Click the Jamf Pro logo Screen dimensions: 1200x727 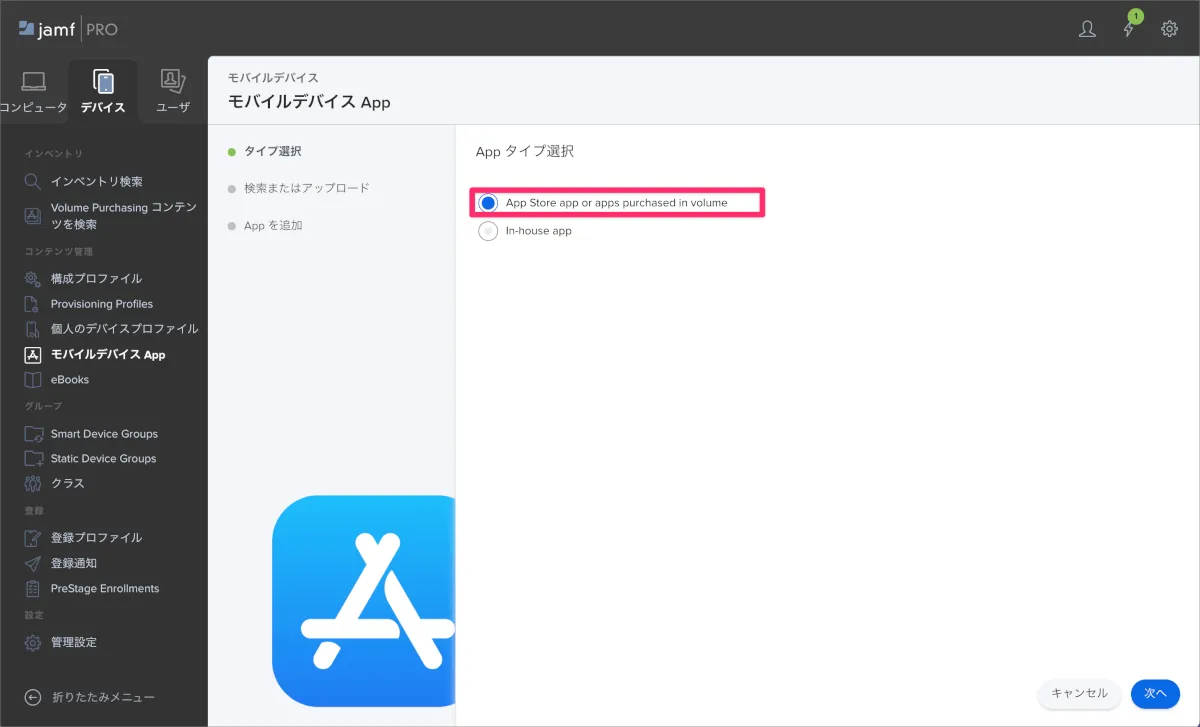(x=68, y=29)
